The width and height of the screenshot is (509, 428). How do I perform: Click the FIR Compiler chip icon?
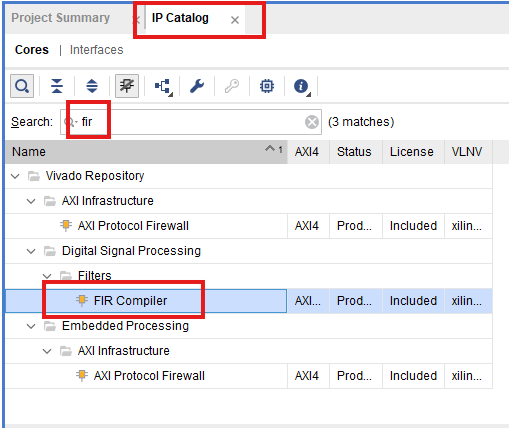(x=82, y=300)
